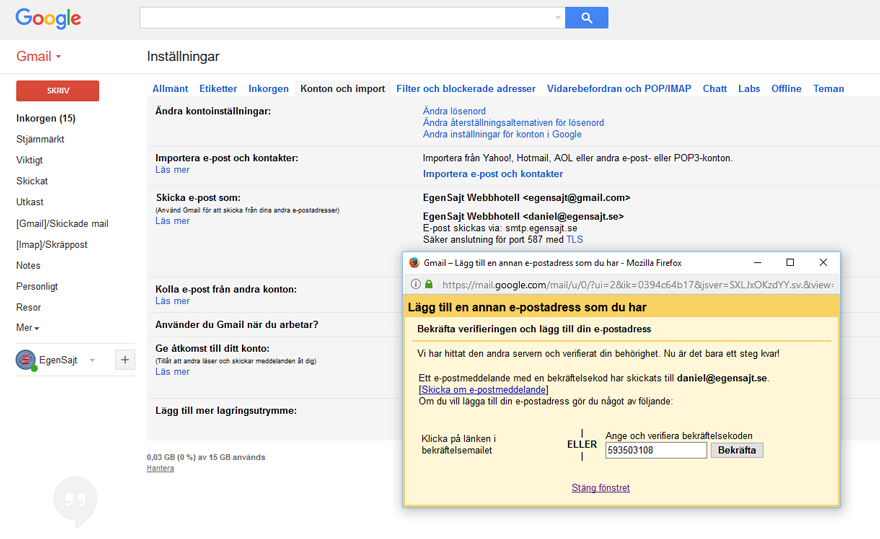Switch to the Teman settings tab
The height and width of the screenshot is (539, 880).
[x=828, y=89]
